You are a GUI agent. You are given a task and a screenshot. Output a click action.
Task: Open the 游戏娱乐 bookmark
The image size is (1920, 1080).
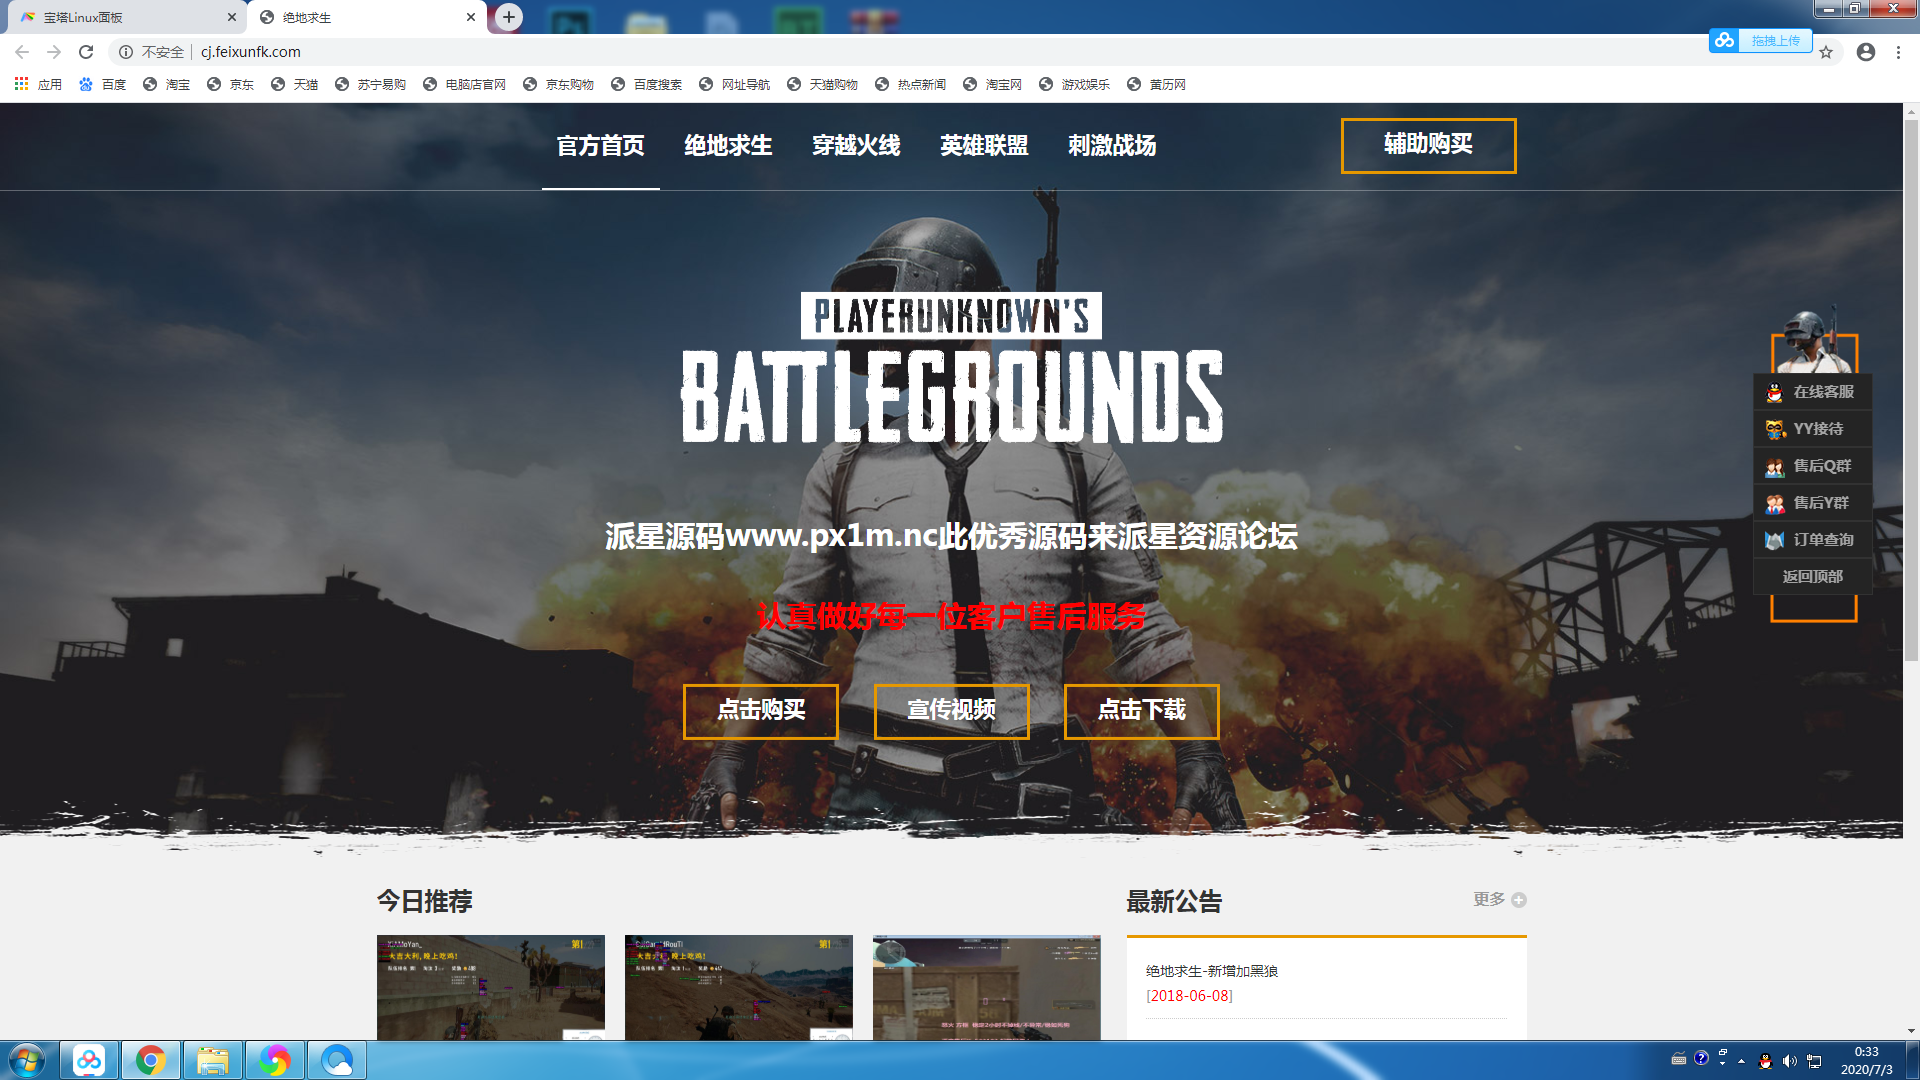(1075, 84)
